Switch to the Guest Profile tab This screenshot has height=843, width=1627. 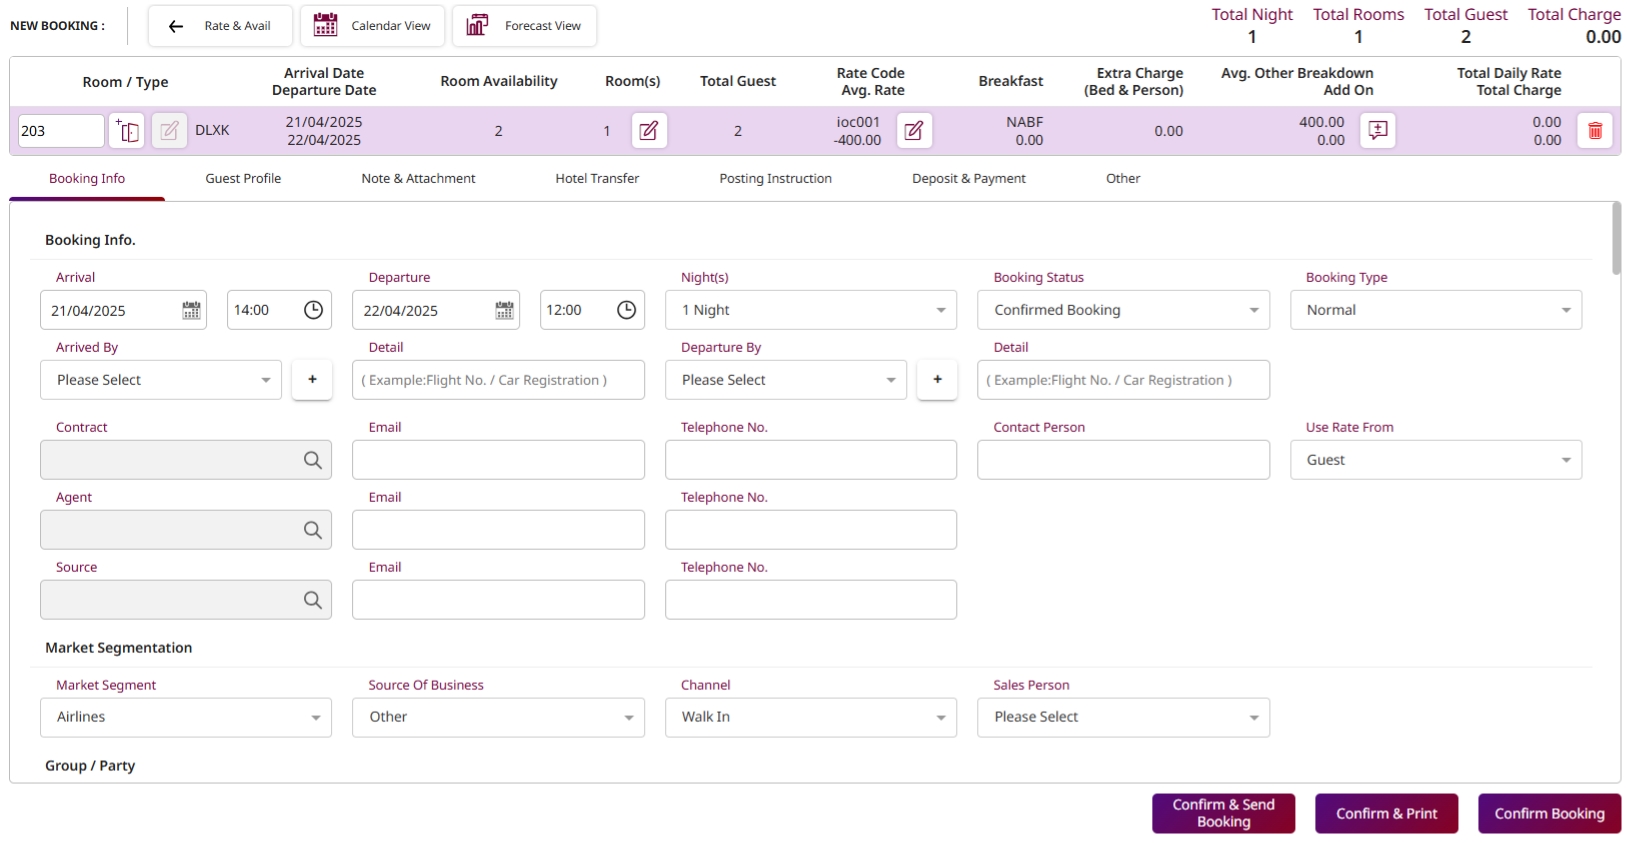click(x=243, y=179)
